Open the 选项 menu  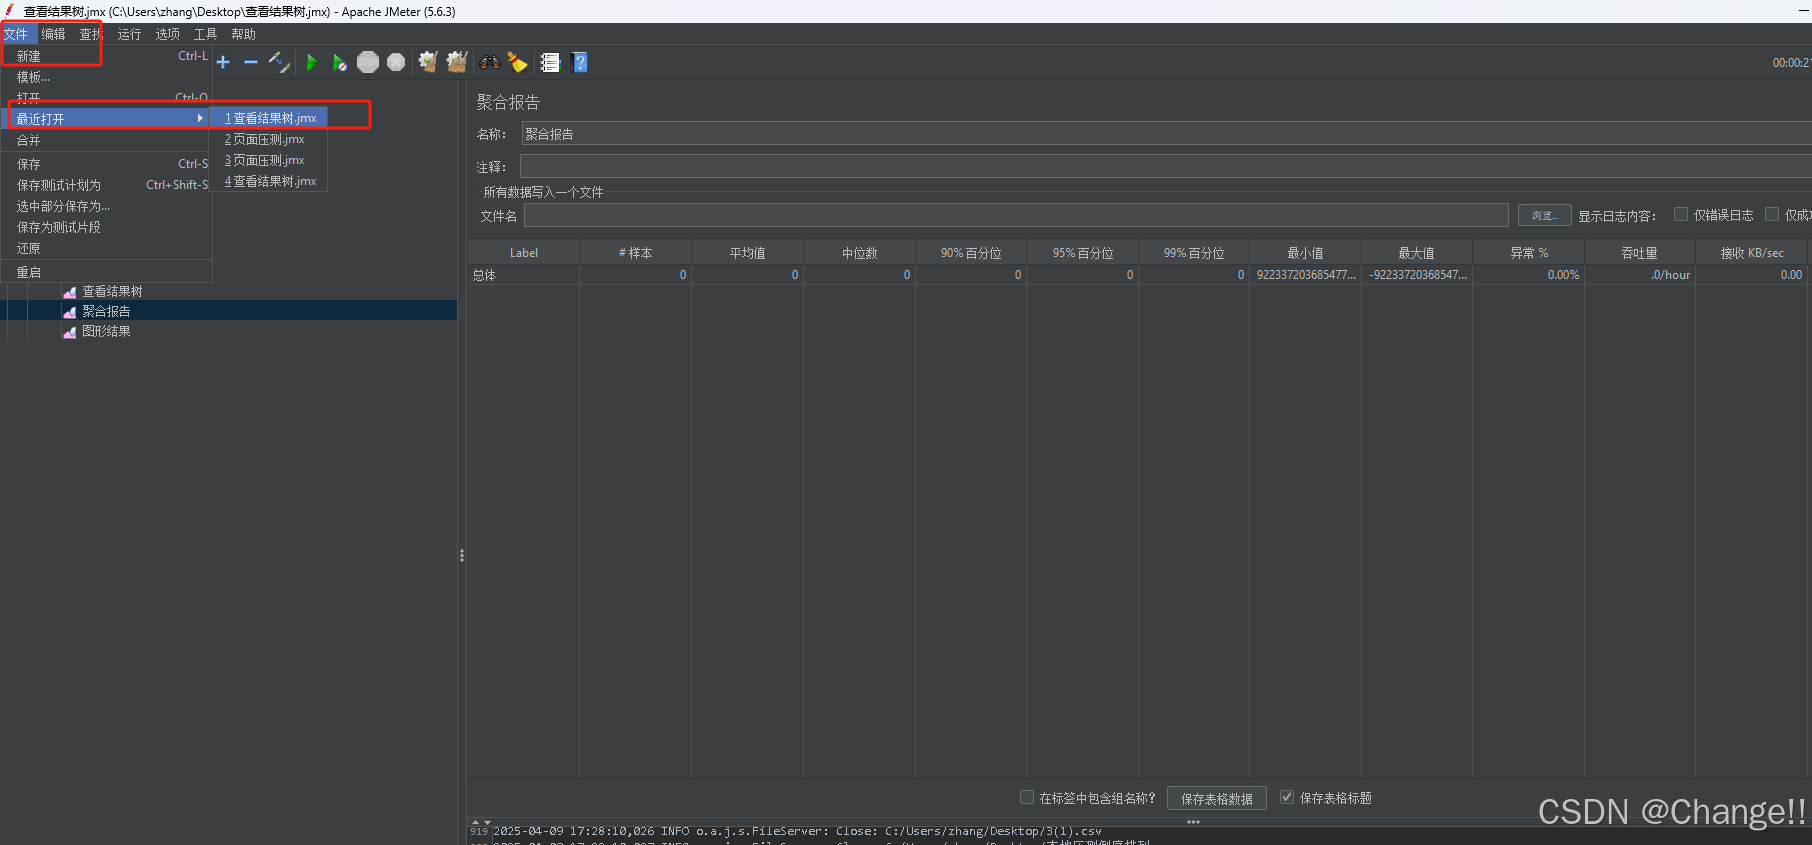coord(168,34)
